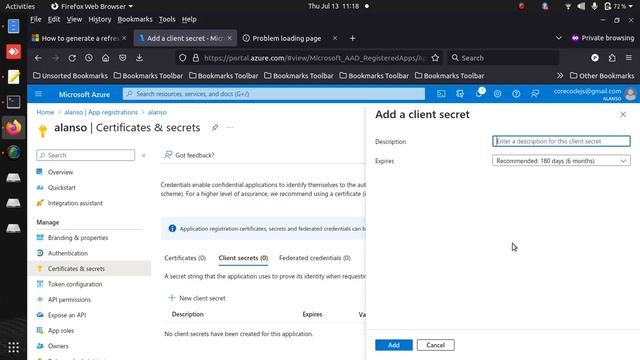This screenshot has width=640, height=360.
Task: Open Cloud Shell from the Azure header
Action: point(441,94)
